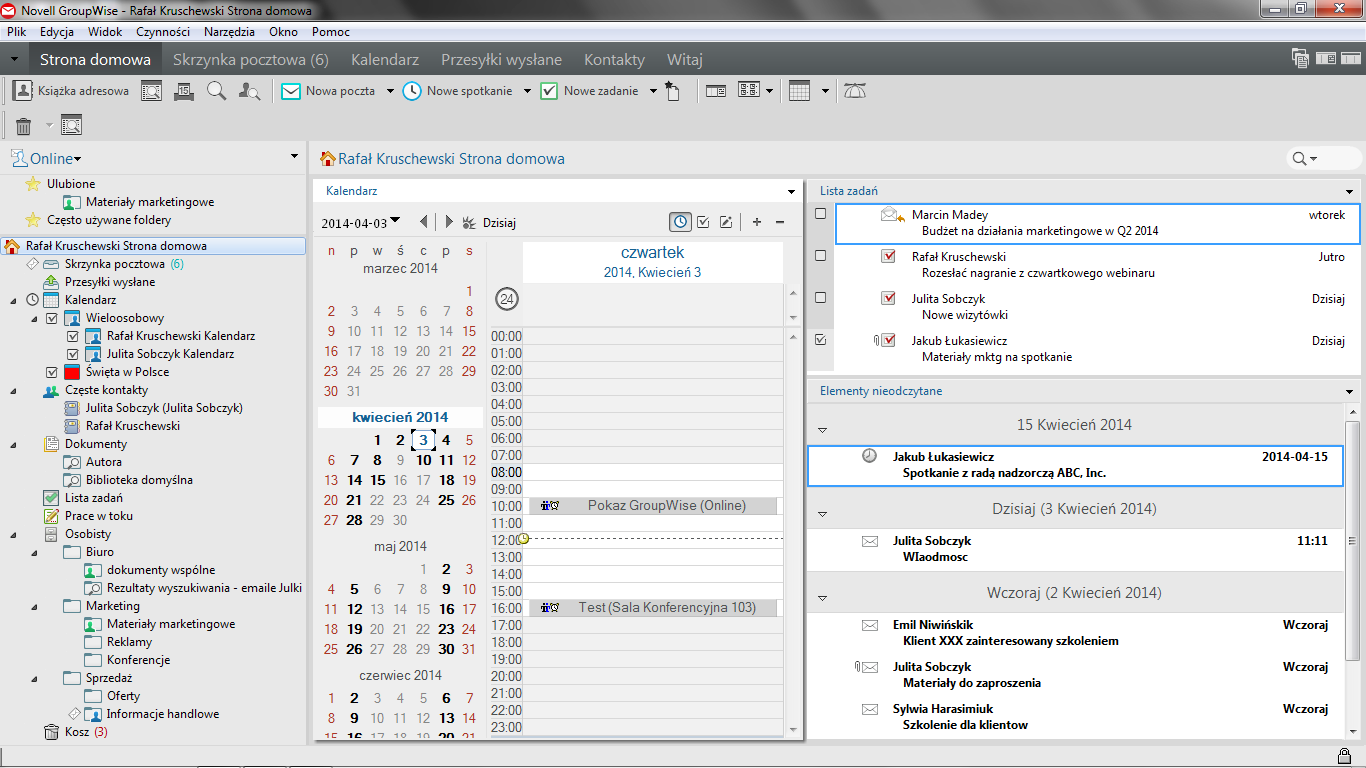This screenshot has height=768, width=1366.
Task: Switch to Przesyłki wysłane tab
Action: coord(502,60)
